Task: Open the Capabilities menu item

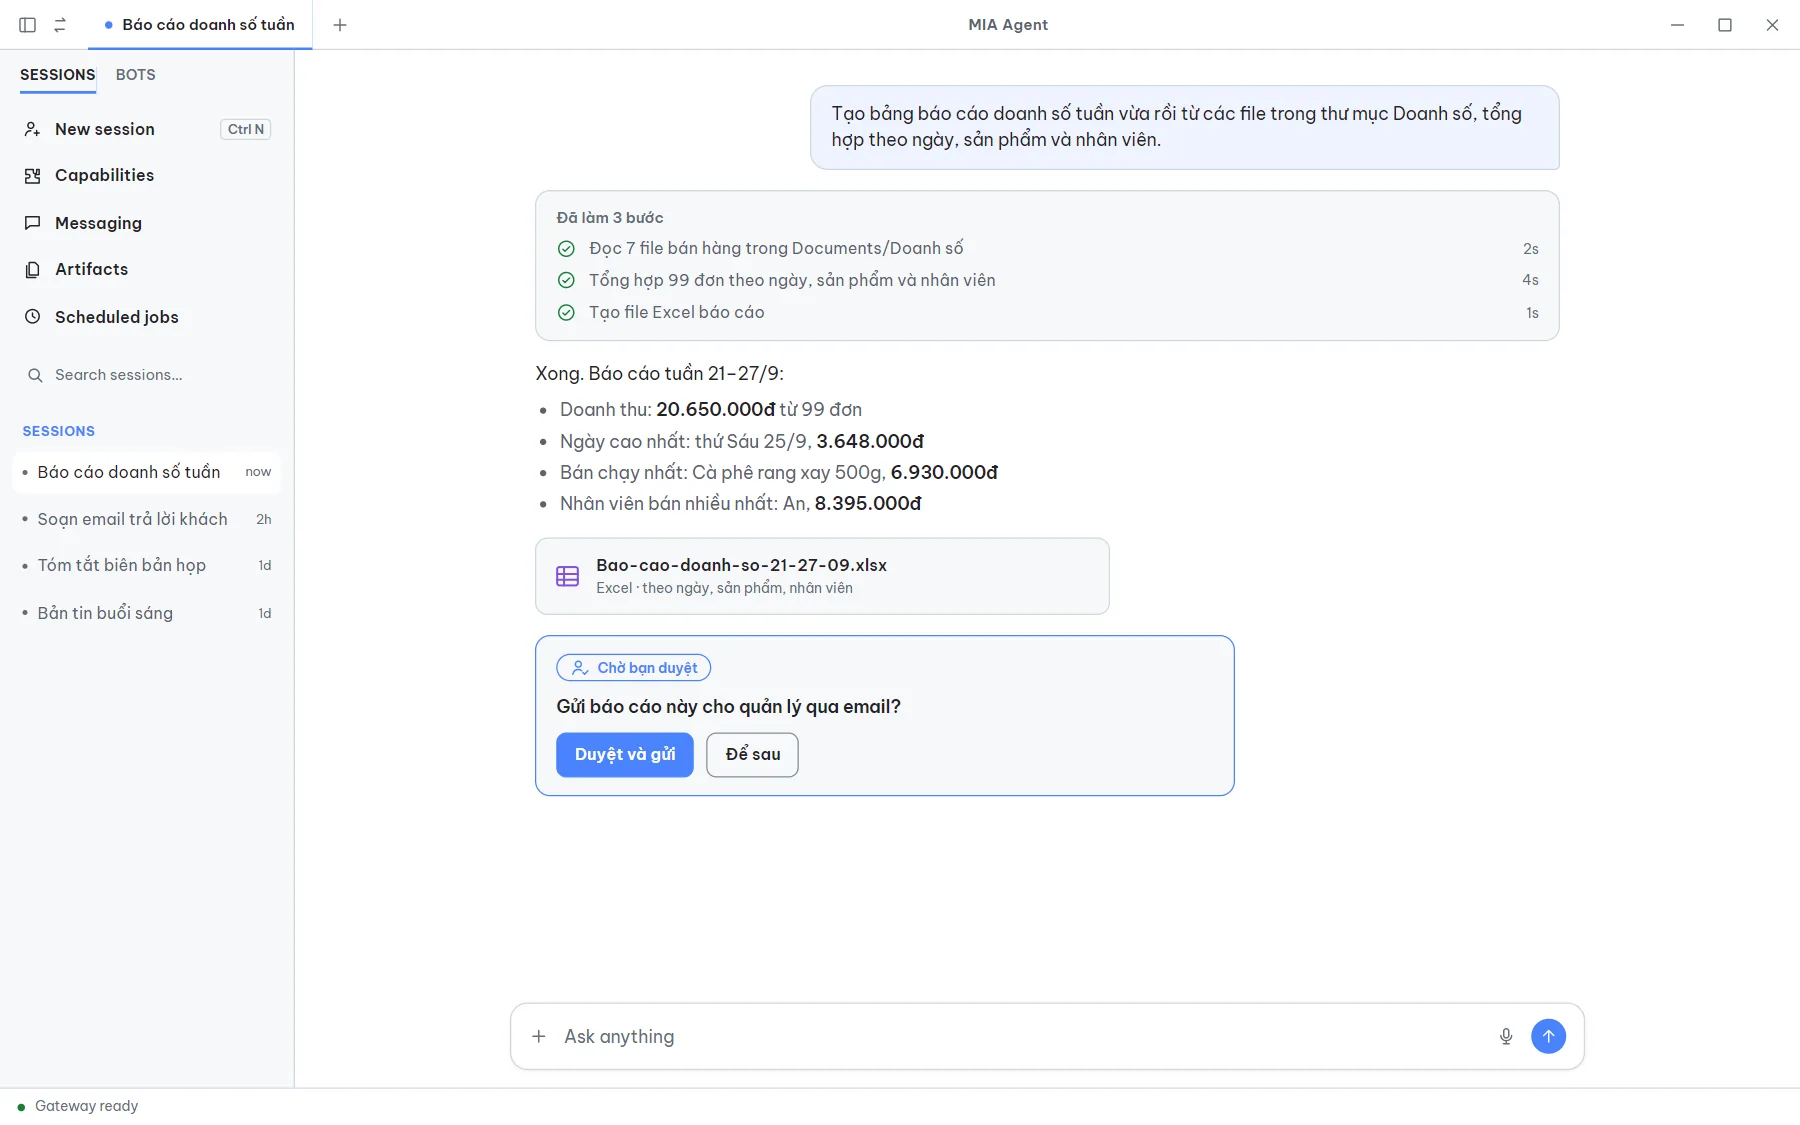Action: (147, 176)
